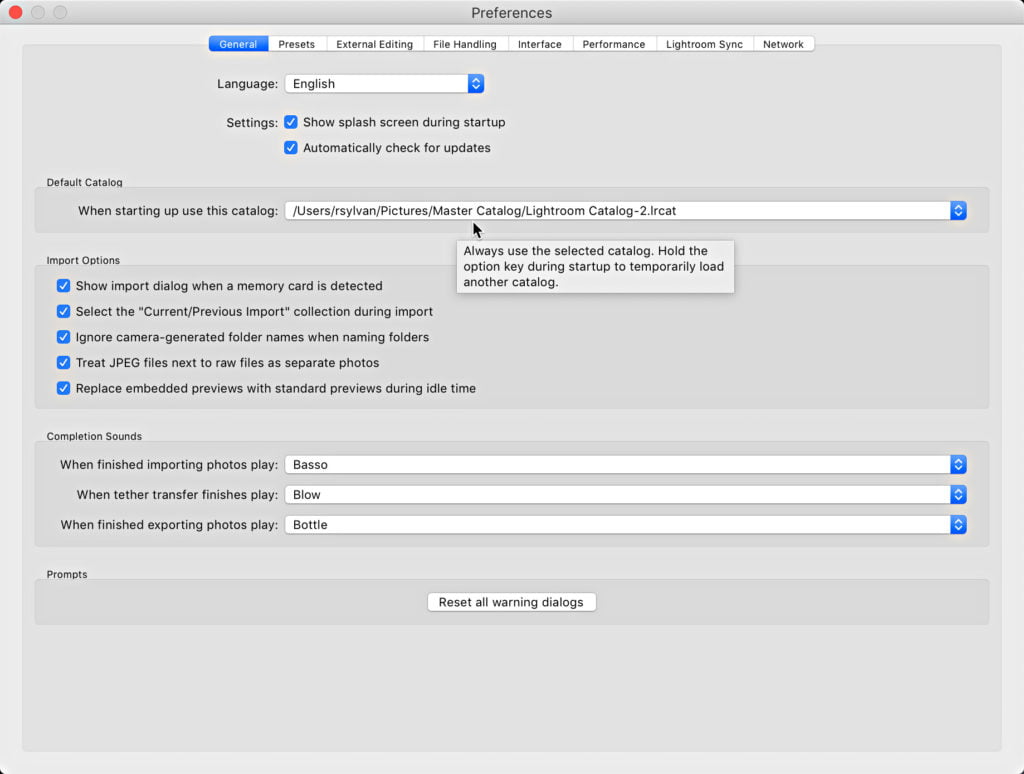This screenshot has height=774, width=1024.
Task: Change the Bottle export completion sound
Action: click(x=625, y=525)
